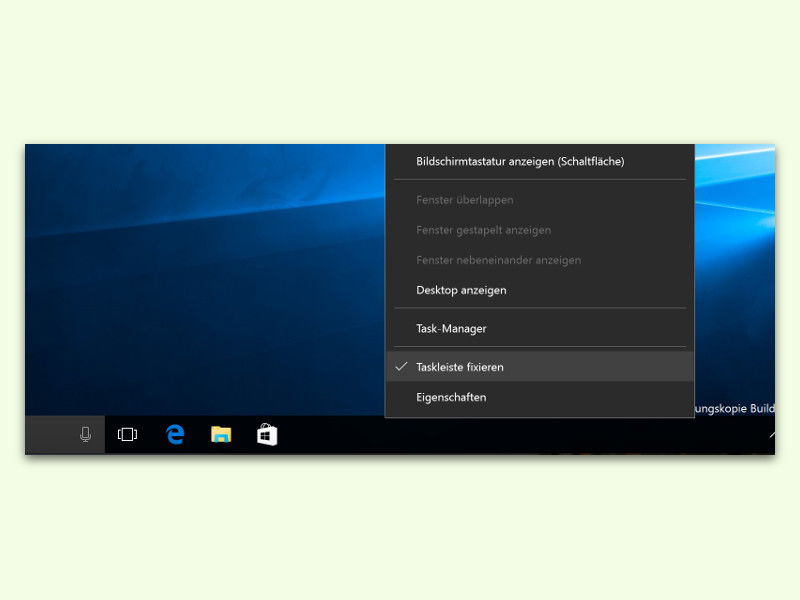This screenshot has height=600, width=800.
Task: Open the Windows Store taskbar icon
Action: pos(267,435)
